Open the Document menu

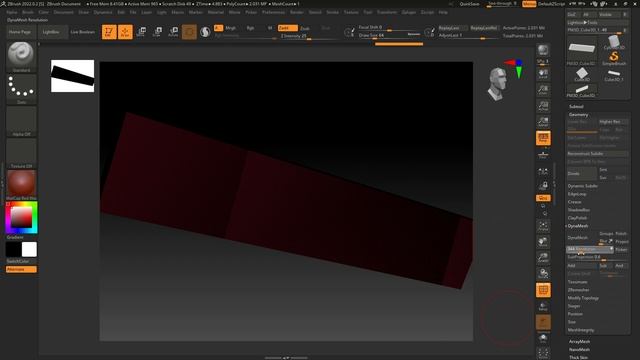pyautogui.click(x=64, y=12)
